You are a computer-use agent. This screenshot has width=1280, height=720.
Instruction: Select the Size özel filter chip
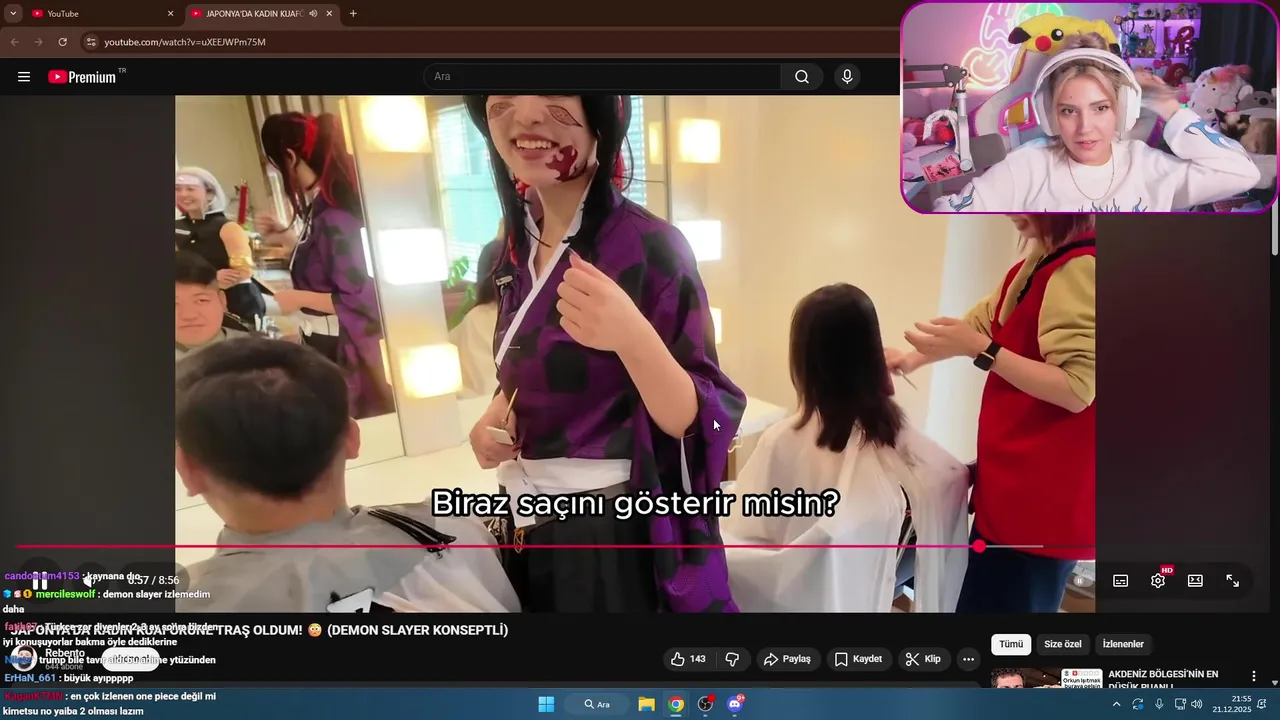pos(1063,644)
